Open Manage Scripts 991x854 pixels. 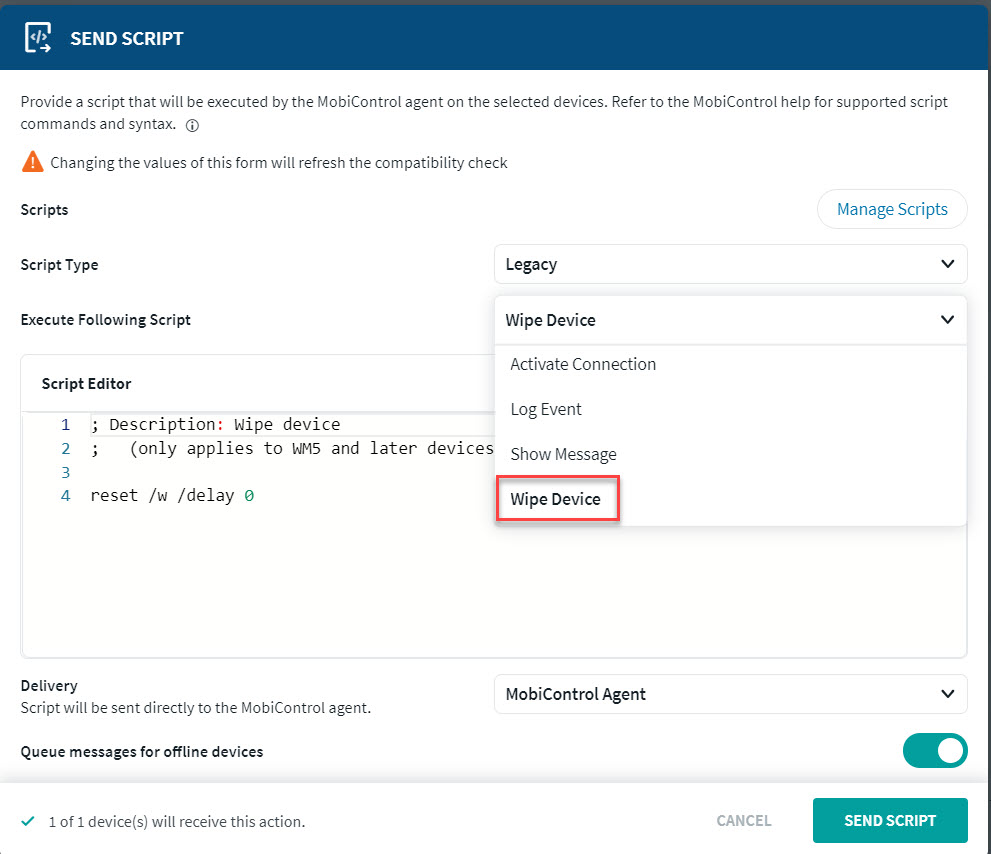pos(892,209)
